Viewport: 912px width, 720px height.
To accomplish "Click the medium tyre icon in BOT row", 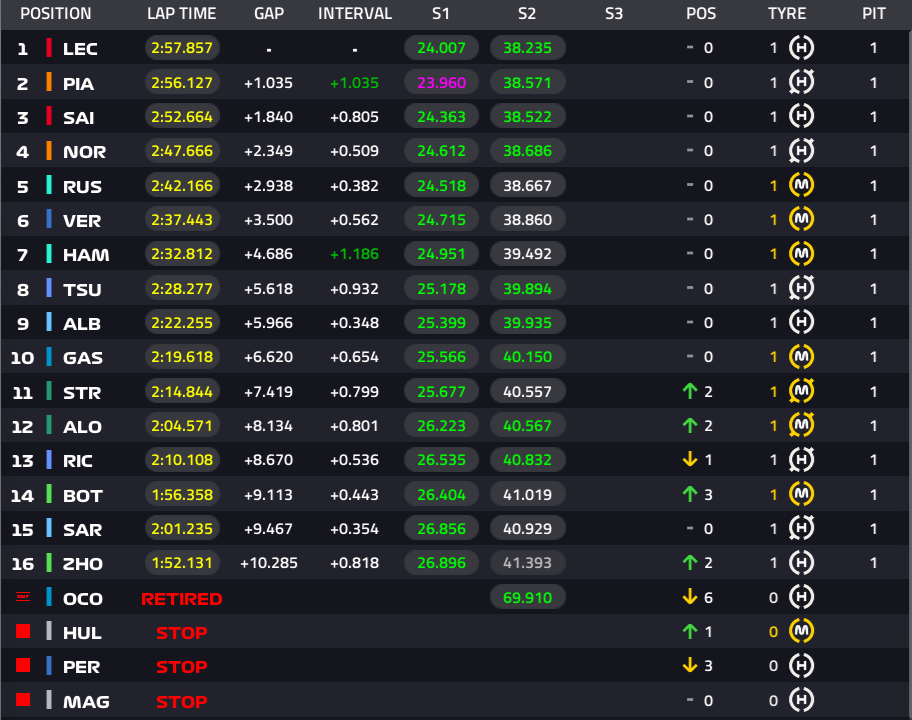I will coord(801,494).
